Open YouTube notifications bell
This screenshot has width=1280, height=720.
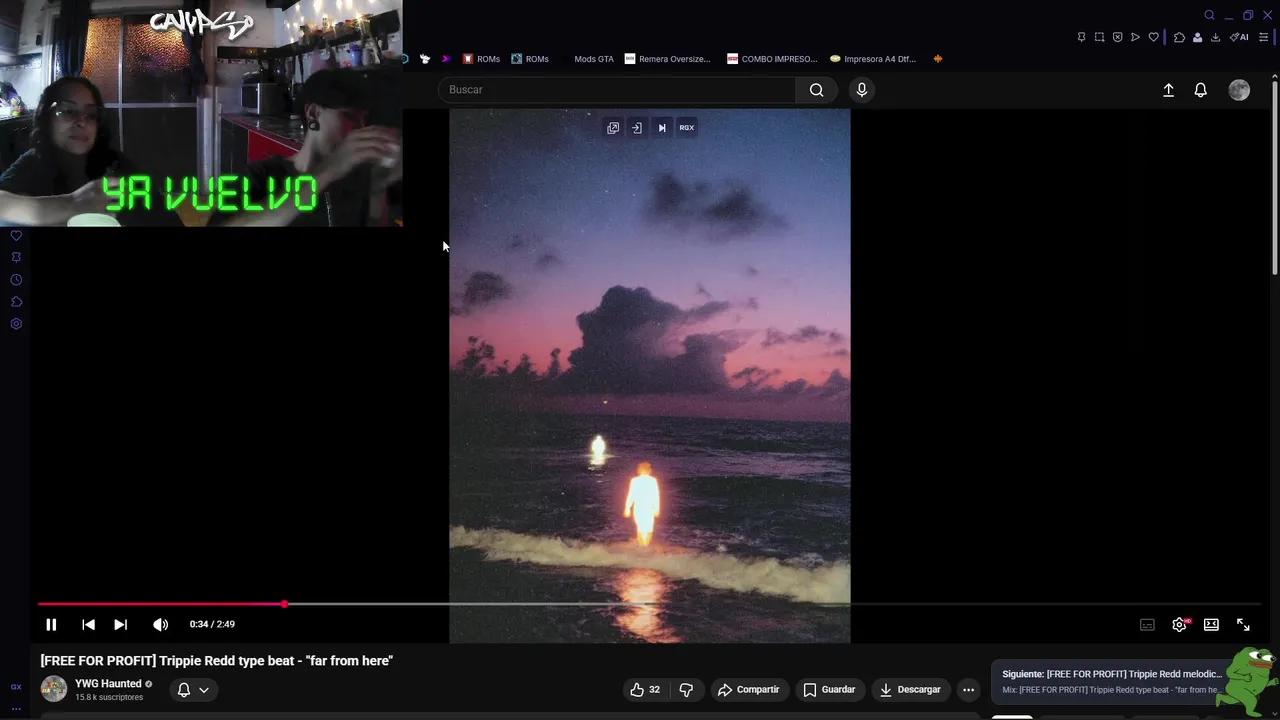coord(1201,90)
